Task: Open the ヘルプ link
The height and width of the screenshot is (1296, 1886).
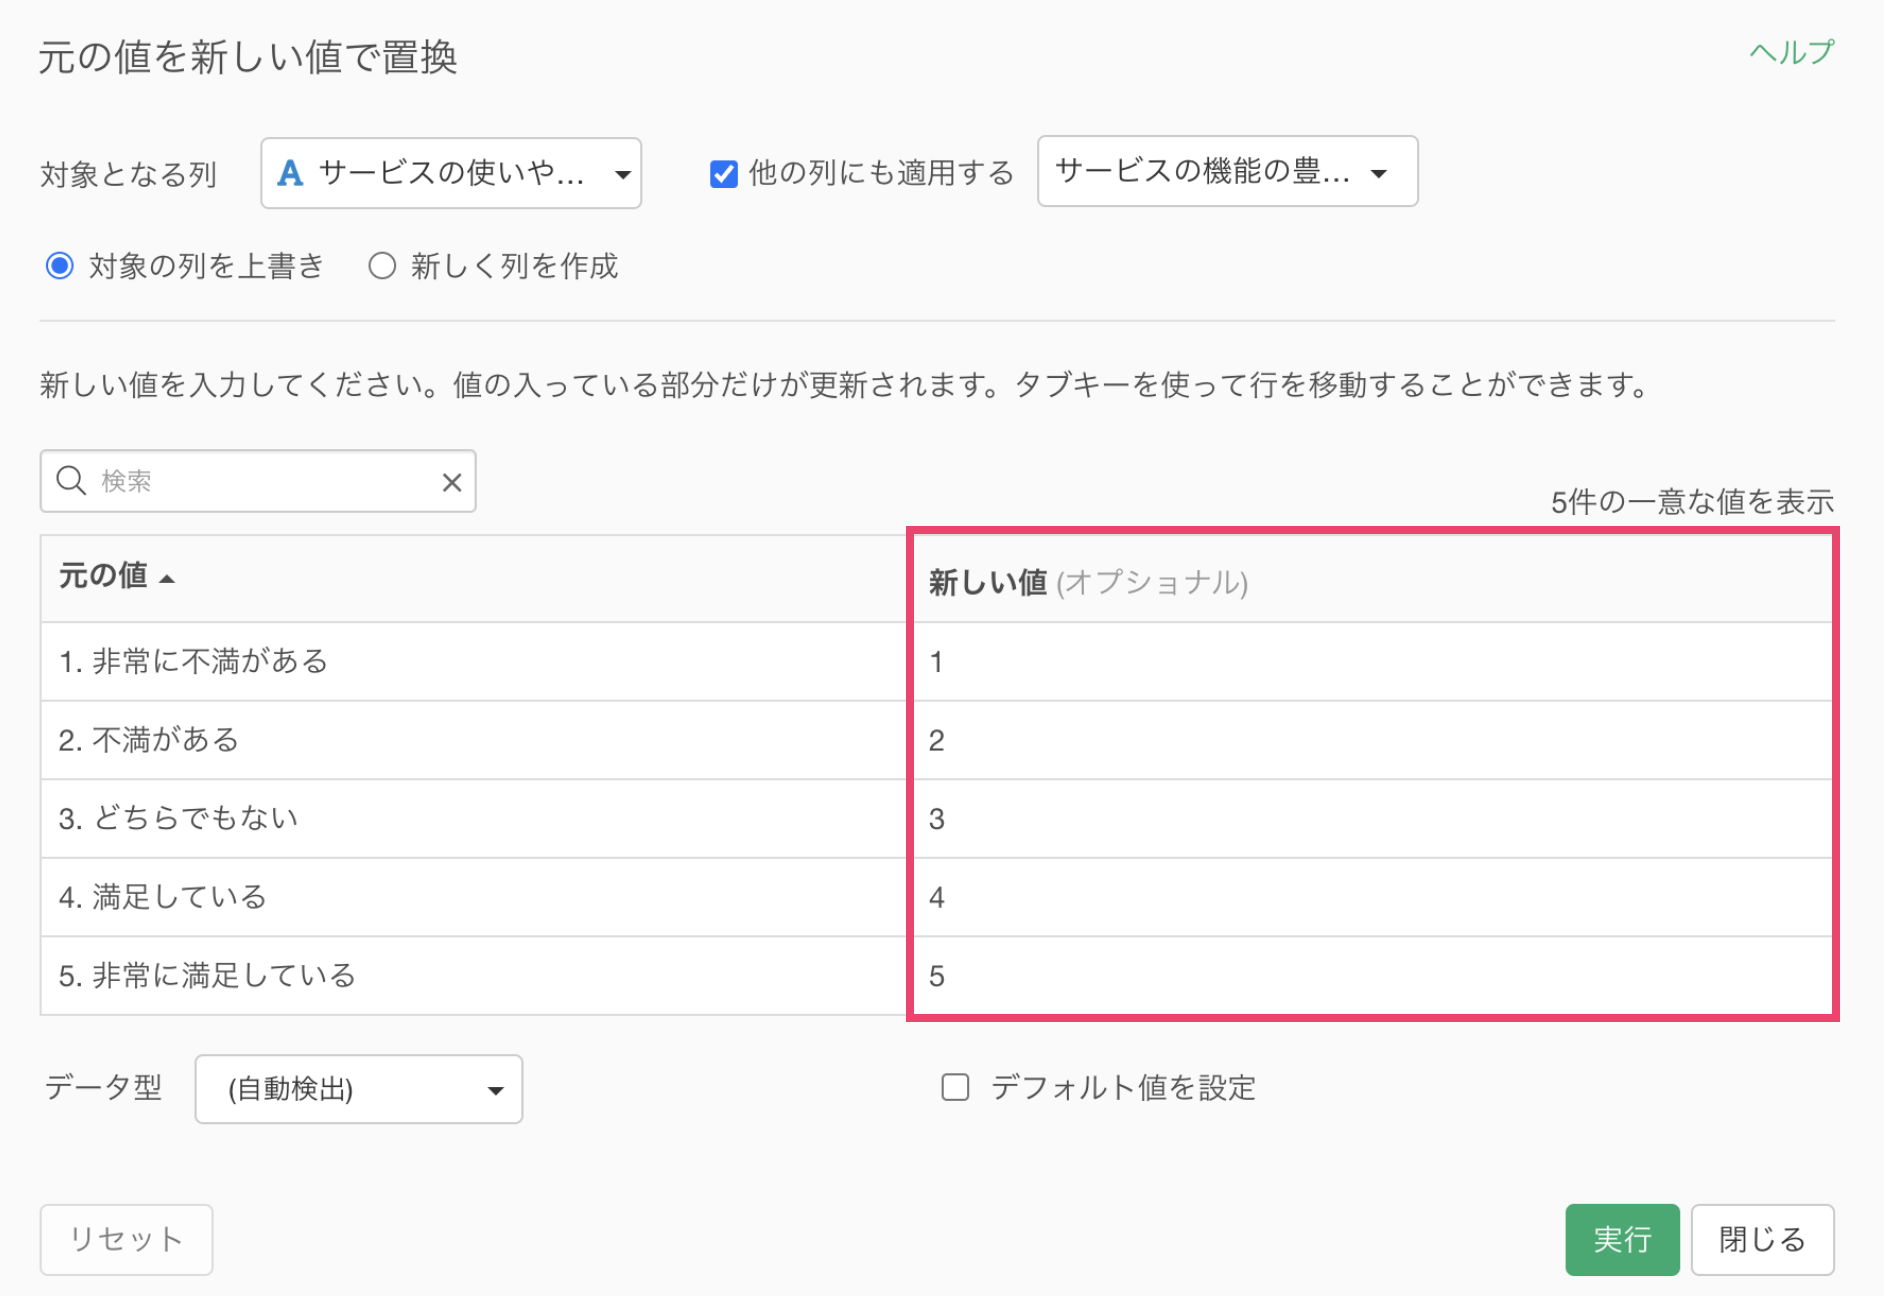Action: click(1791, 52)
